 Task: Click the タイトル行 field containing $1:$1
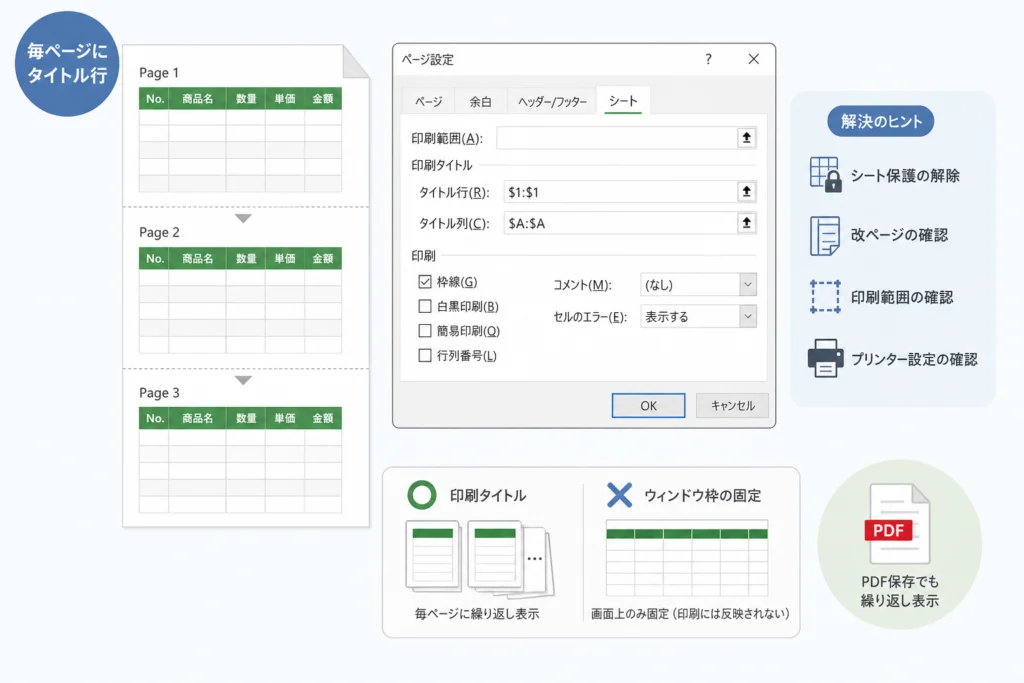[x=620, y=192]
